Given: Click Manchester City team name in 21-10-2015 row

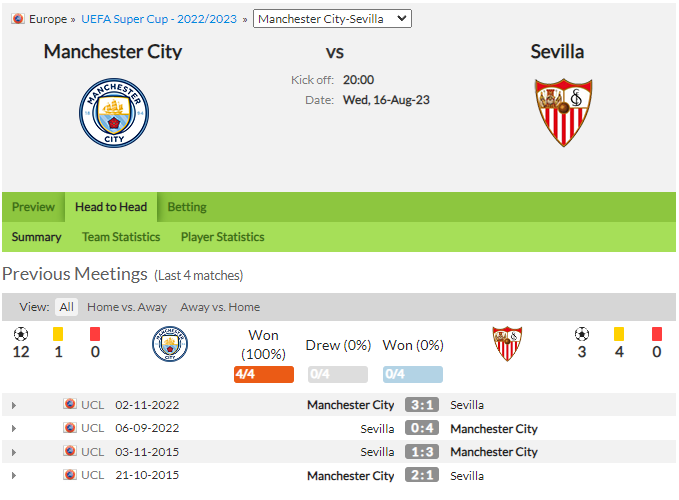Looking at the screenshot, I should [350, 476].
